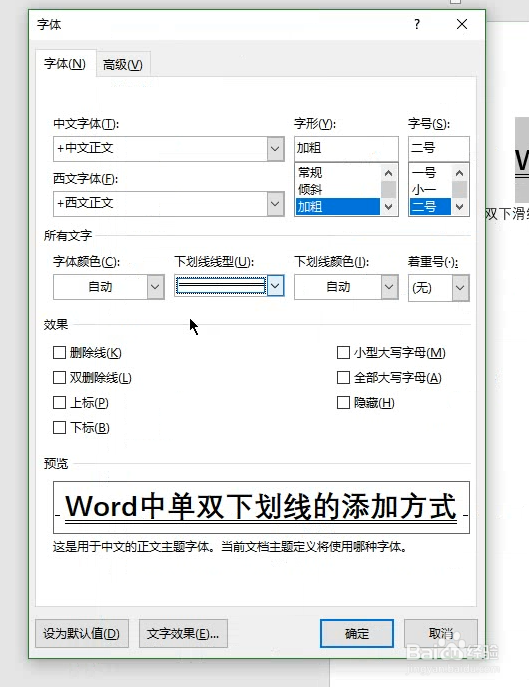The image size is (529, 687).
Task: Select 倾斜 in the 字形 list
Action: (338, 189)
